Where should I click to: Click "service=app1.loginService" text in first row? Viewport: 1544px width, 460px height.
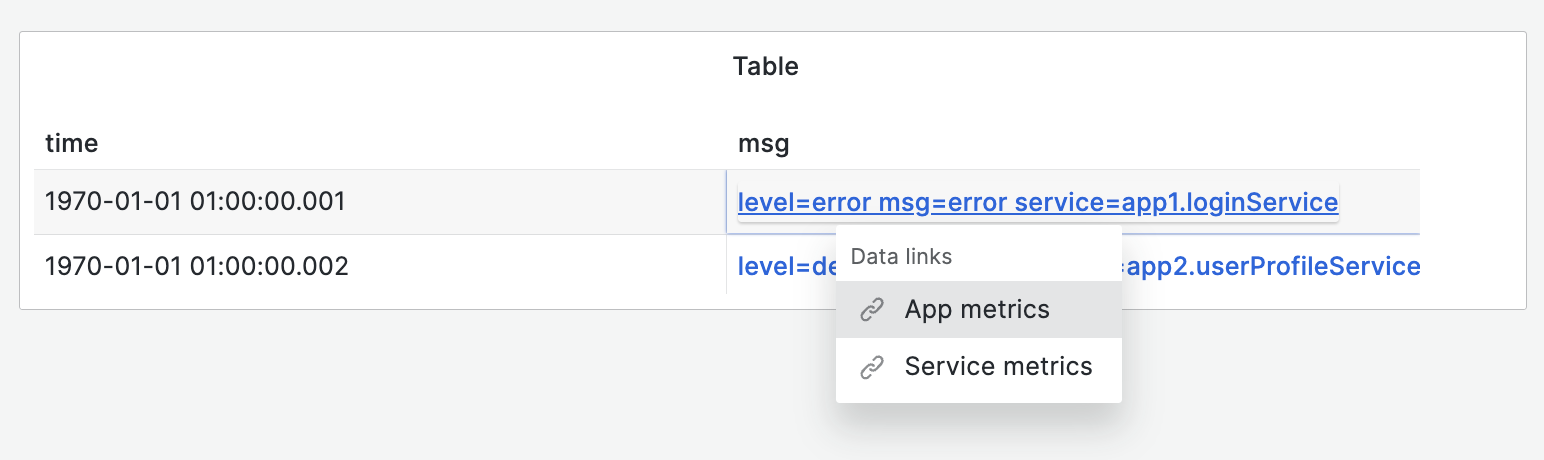click(x=1176, y=203)
